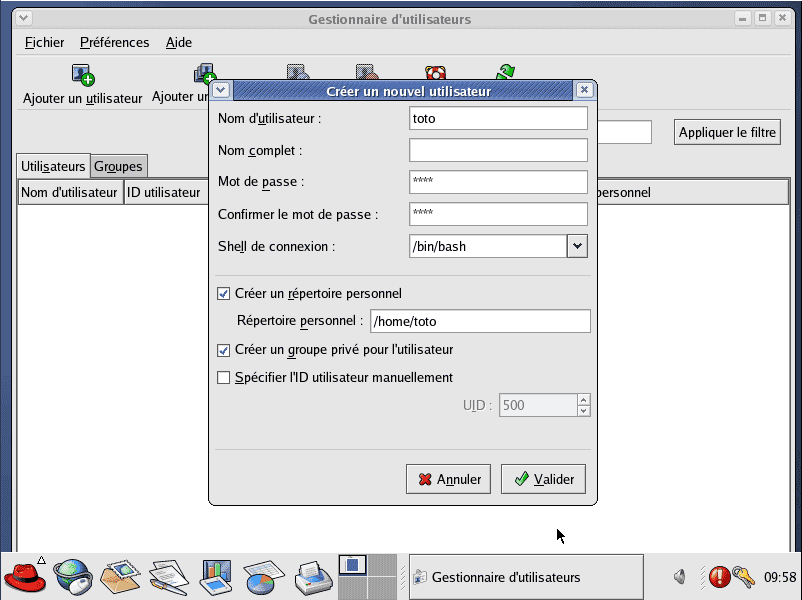Launch the web browser globe icon
802x600 pixels.
[73, 576]
